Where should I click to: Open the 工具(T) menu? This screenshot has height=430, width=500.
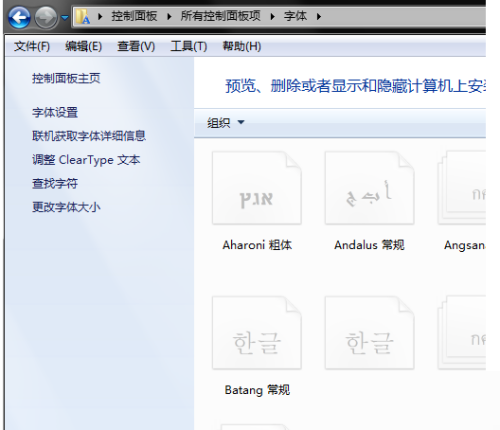189,46
